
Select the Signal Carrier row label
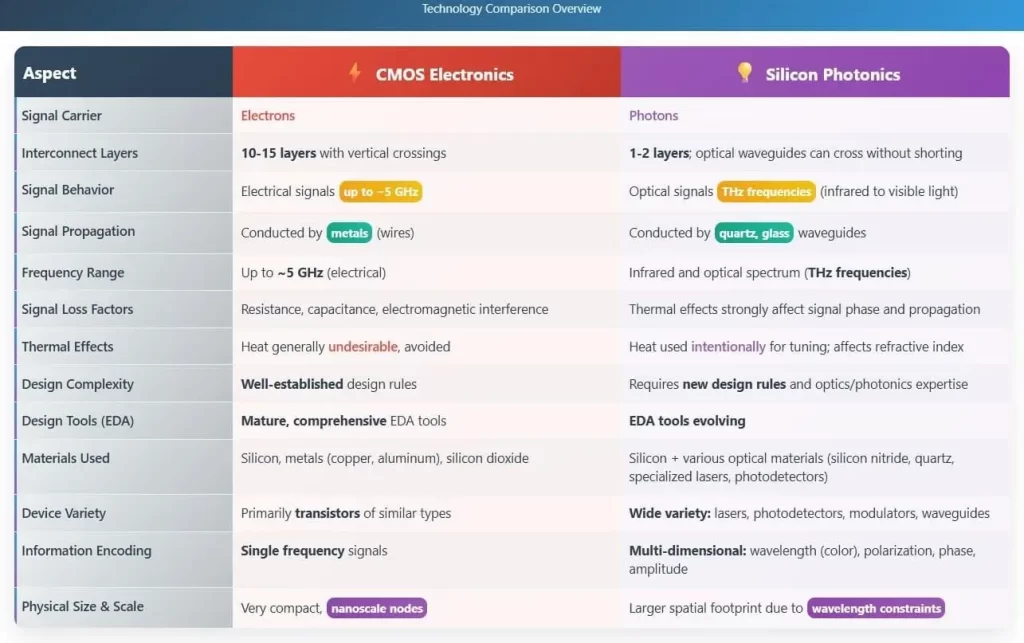62,116
